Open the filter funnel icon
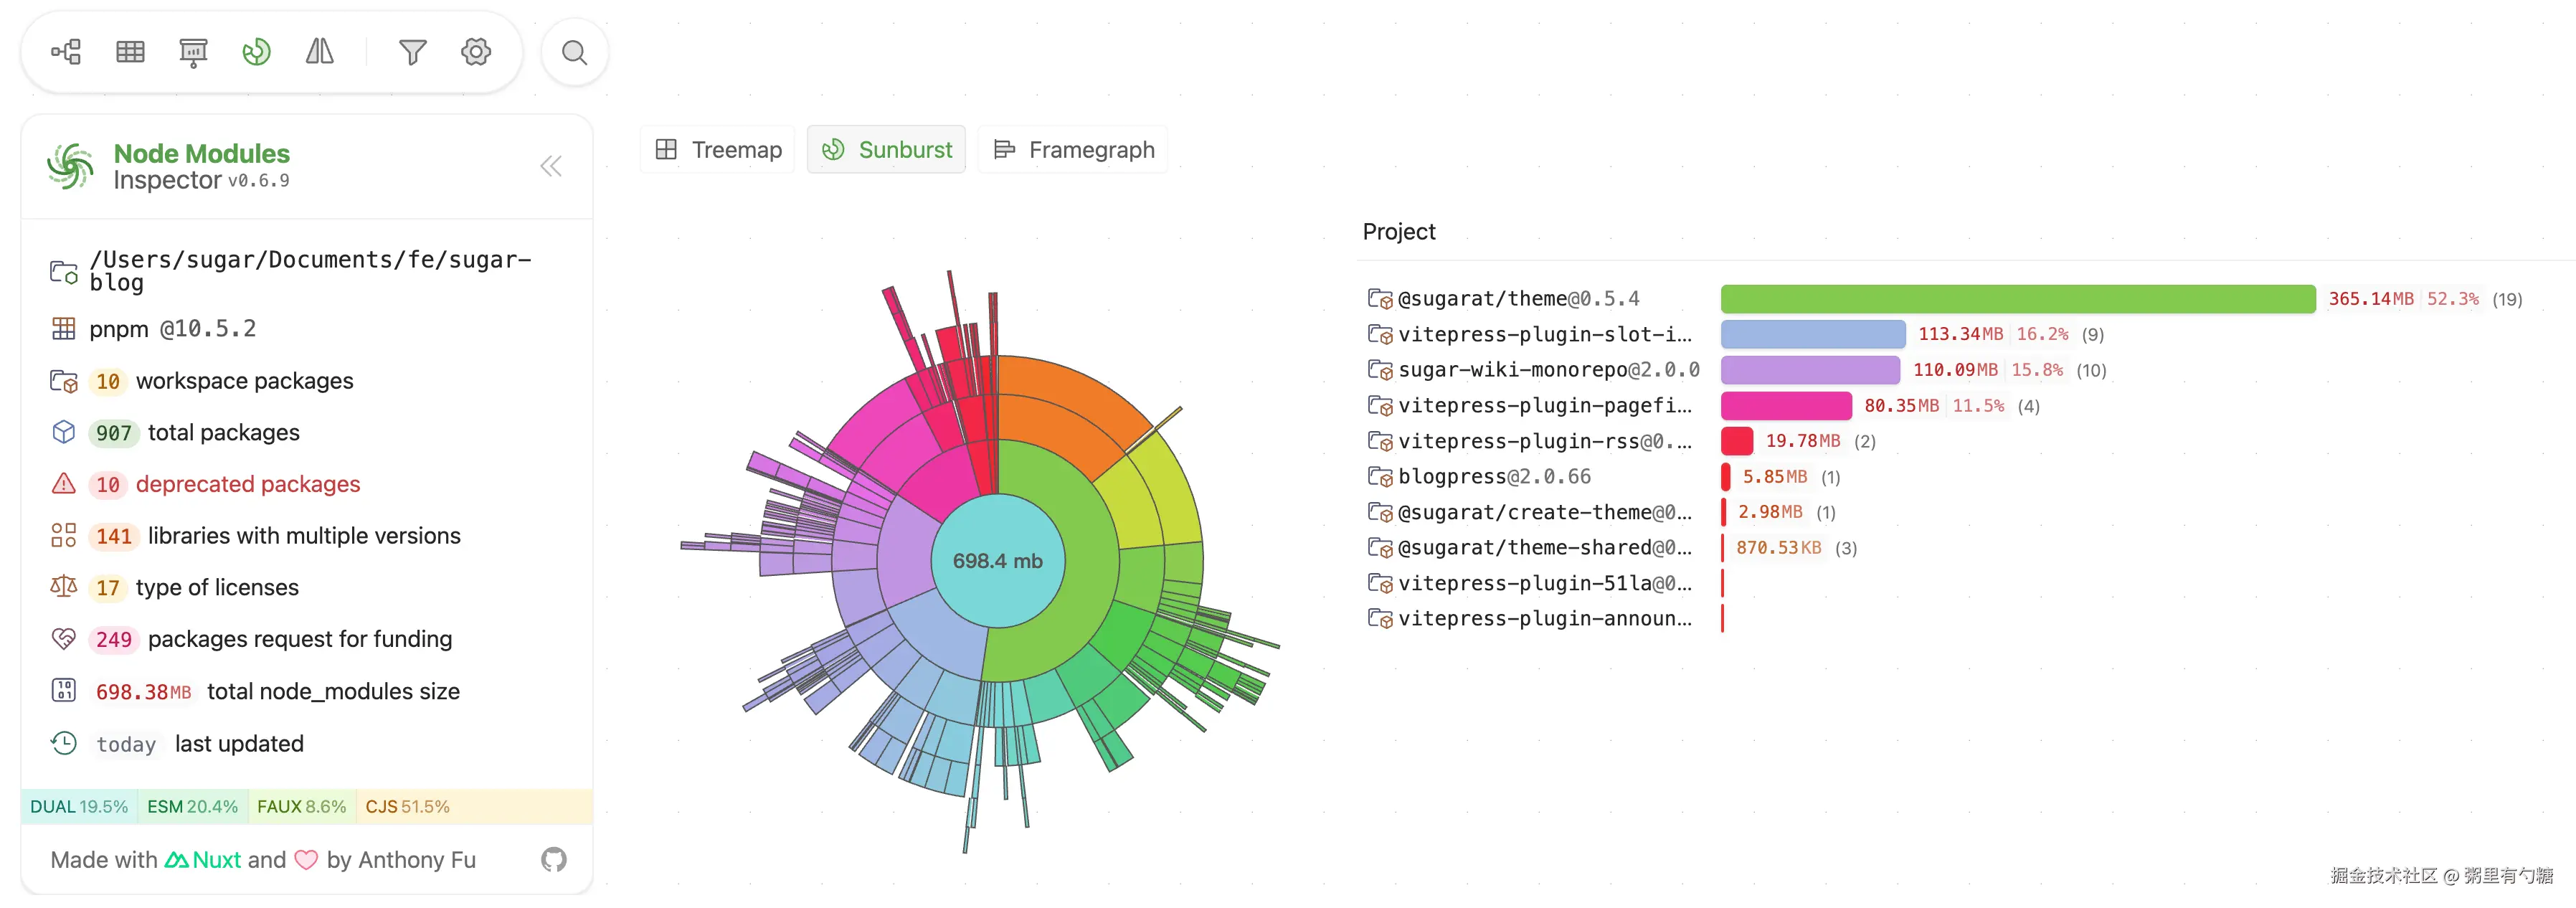This screenshot has width=2576, height=908. point(412,52)
